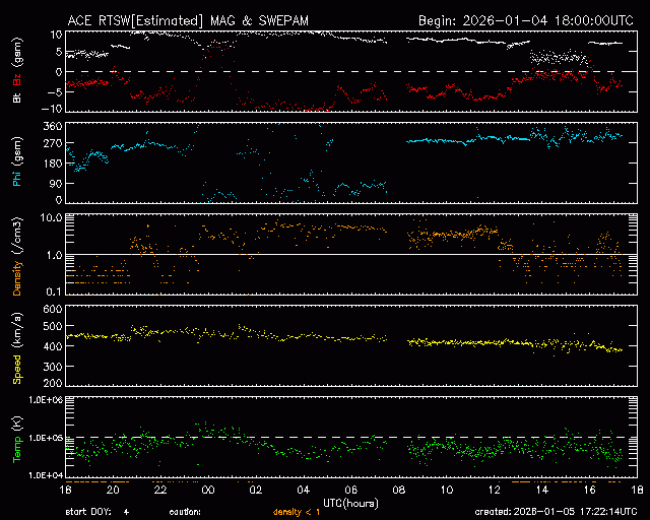Click the '300' tick on Speed axis

pos(53,367)
